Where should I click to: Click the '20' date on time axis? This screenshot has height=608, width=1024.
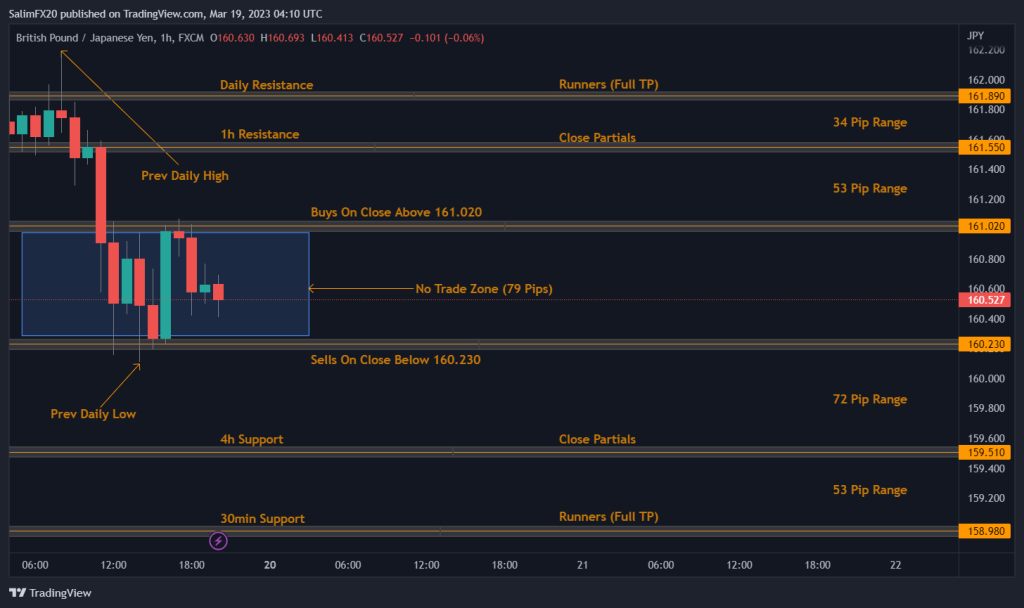[269, 565]
